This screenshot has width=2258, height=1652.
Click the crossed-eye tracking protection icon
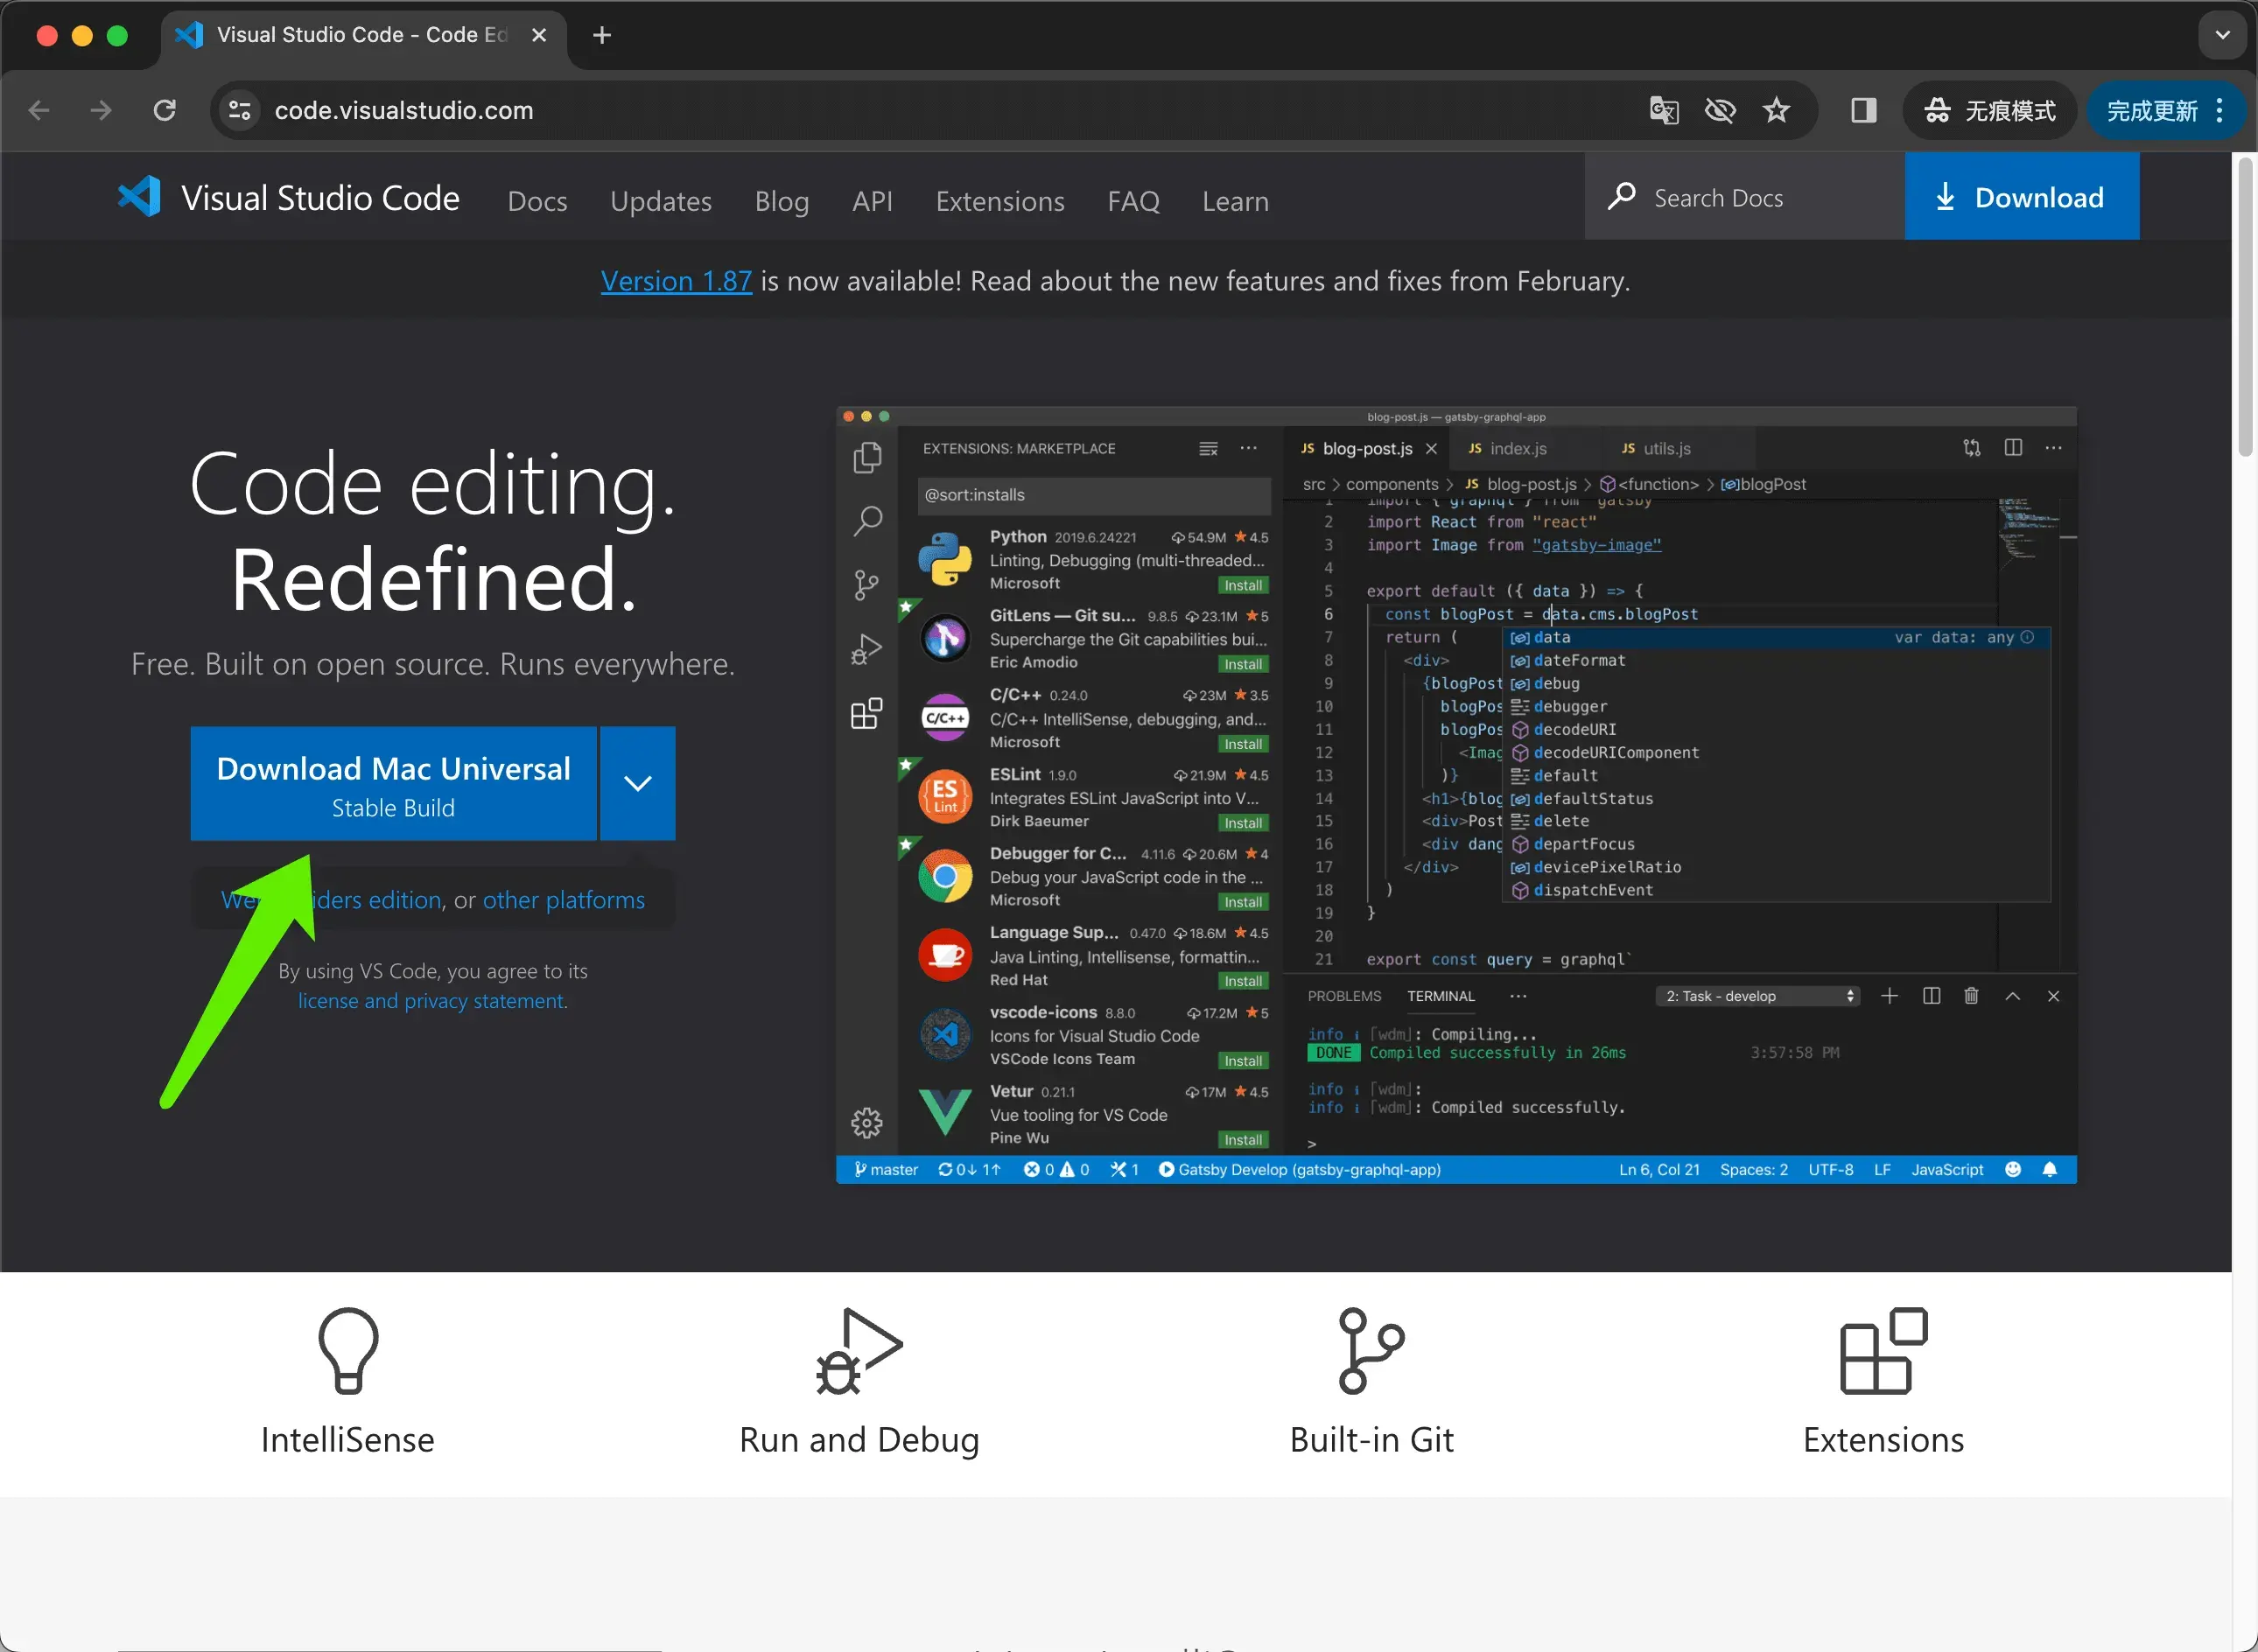coord(1720,110)
